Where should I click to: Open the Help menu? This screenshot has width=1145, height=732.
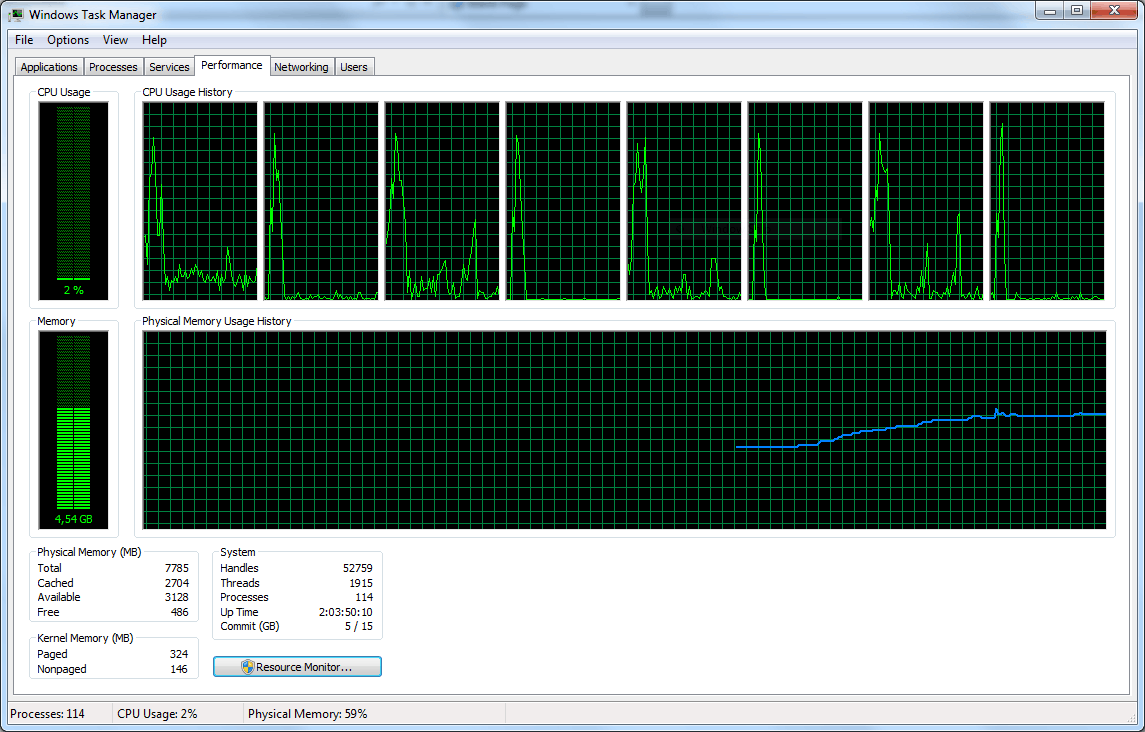pyautogui.click(x=154, y=40)
